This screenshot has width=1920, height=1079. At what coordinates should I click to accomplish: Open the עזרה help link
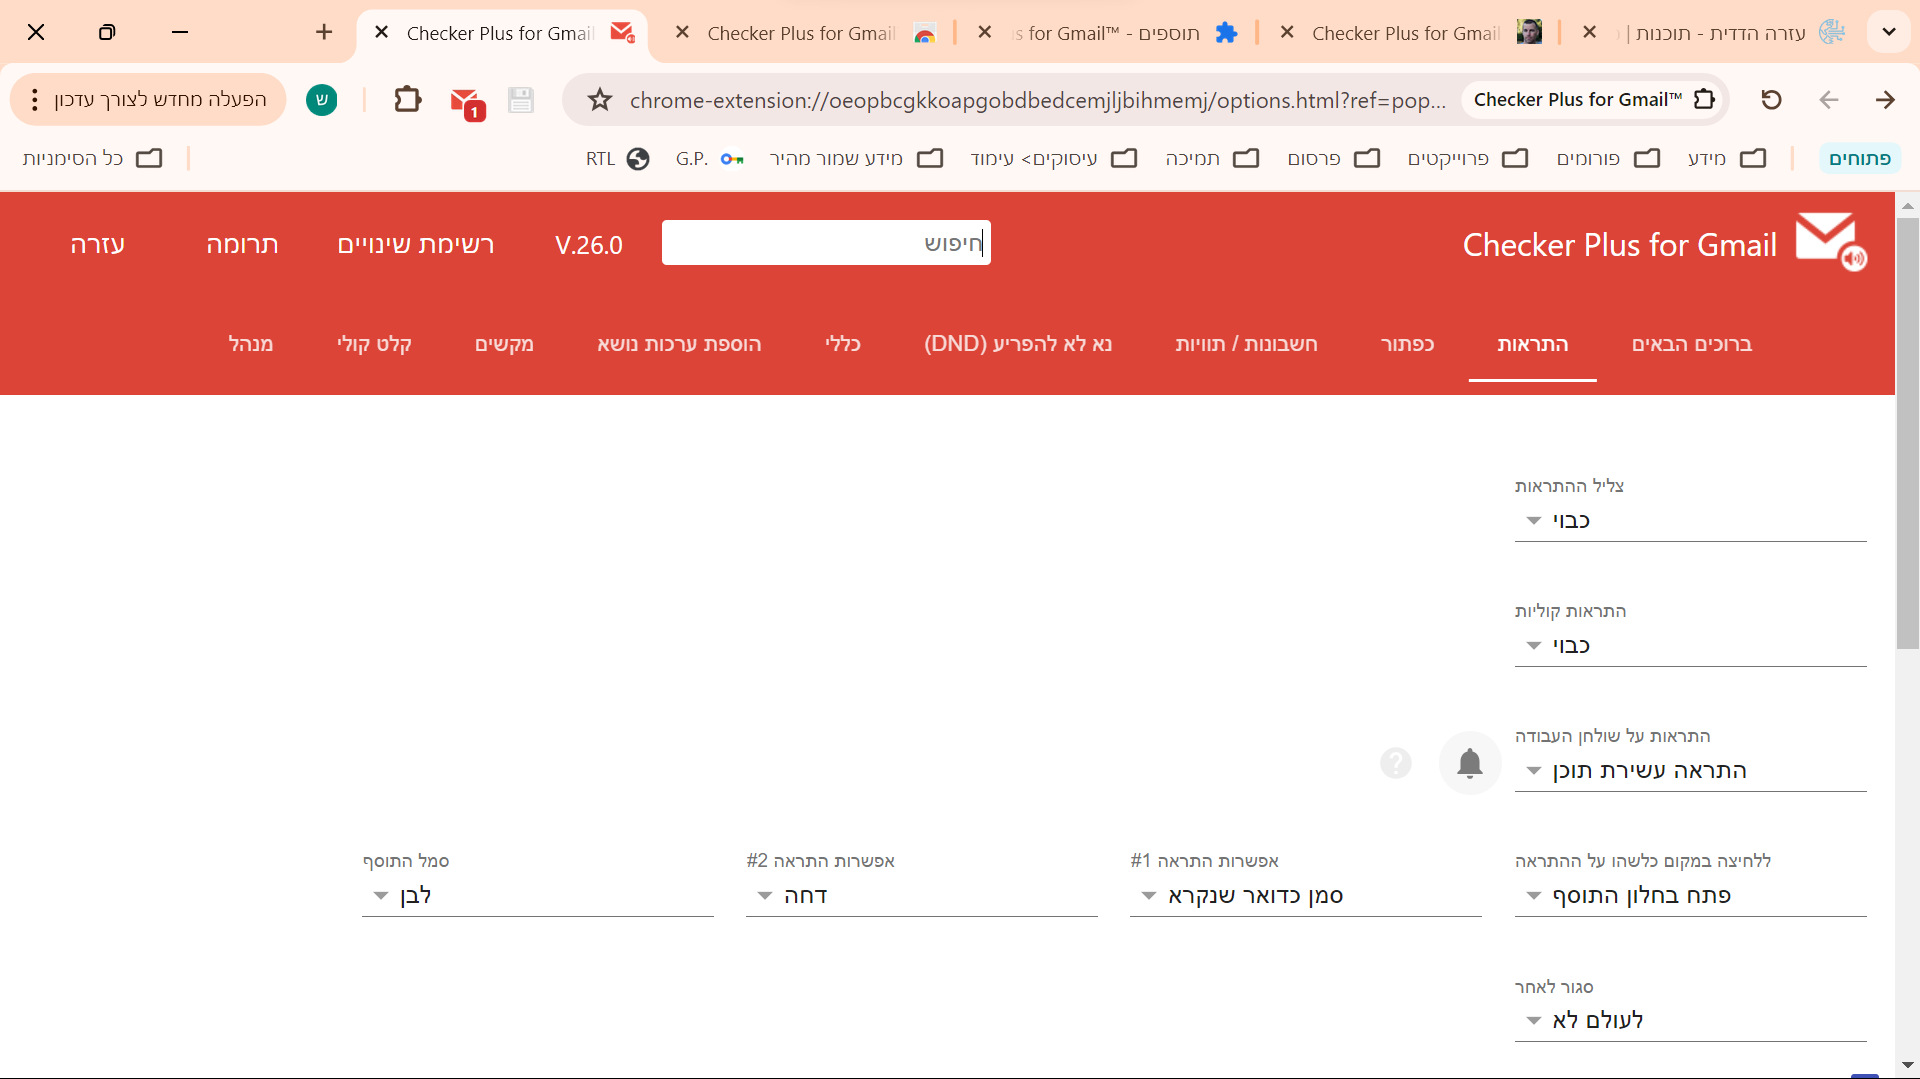[x=97, y=244]
